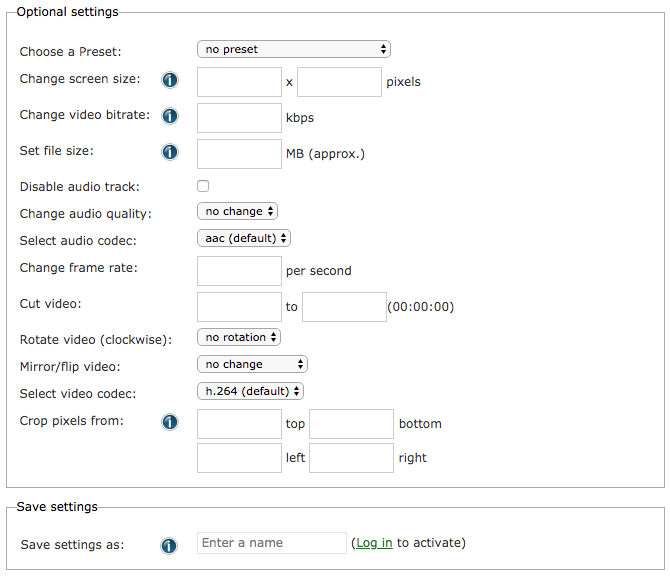Open the Select audio codec dropdown
670x576 pixels.
pyautogui.click(x=244, y=238)
